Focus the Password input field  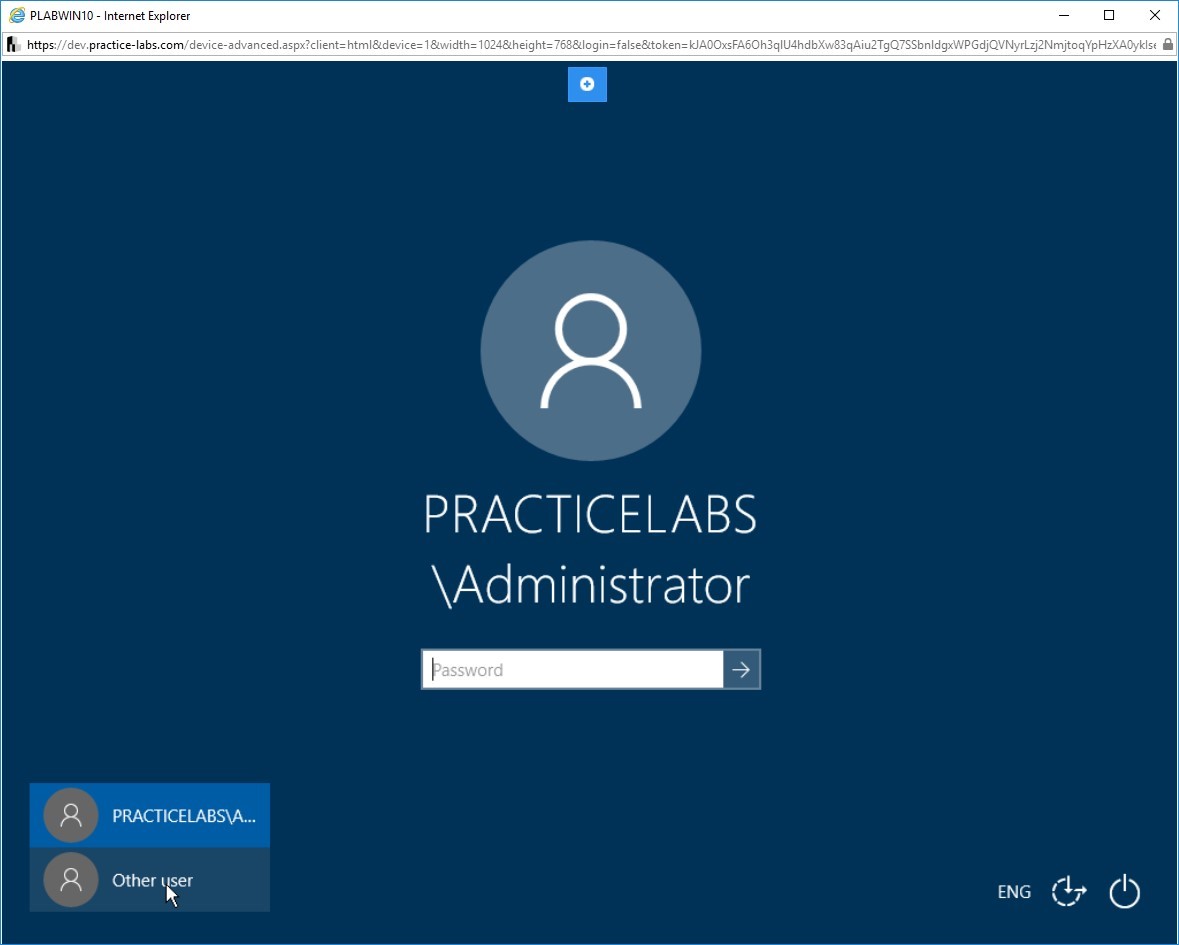[573, 669]
